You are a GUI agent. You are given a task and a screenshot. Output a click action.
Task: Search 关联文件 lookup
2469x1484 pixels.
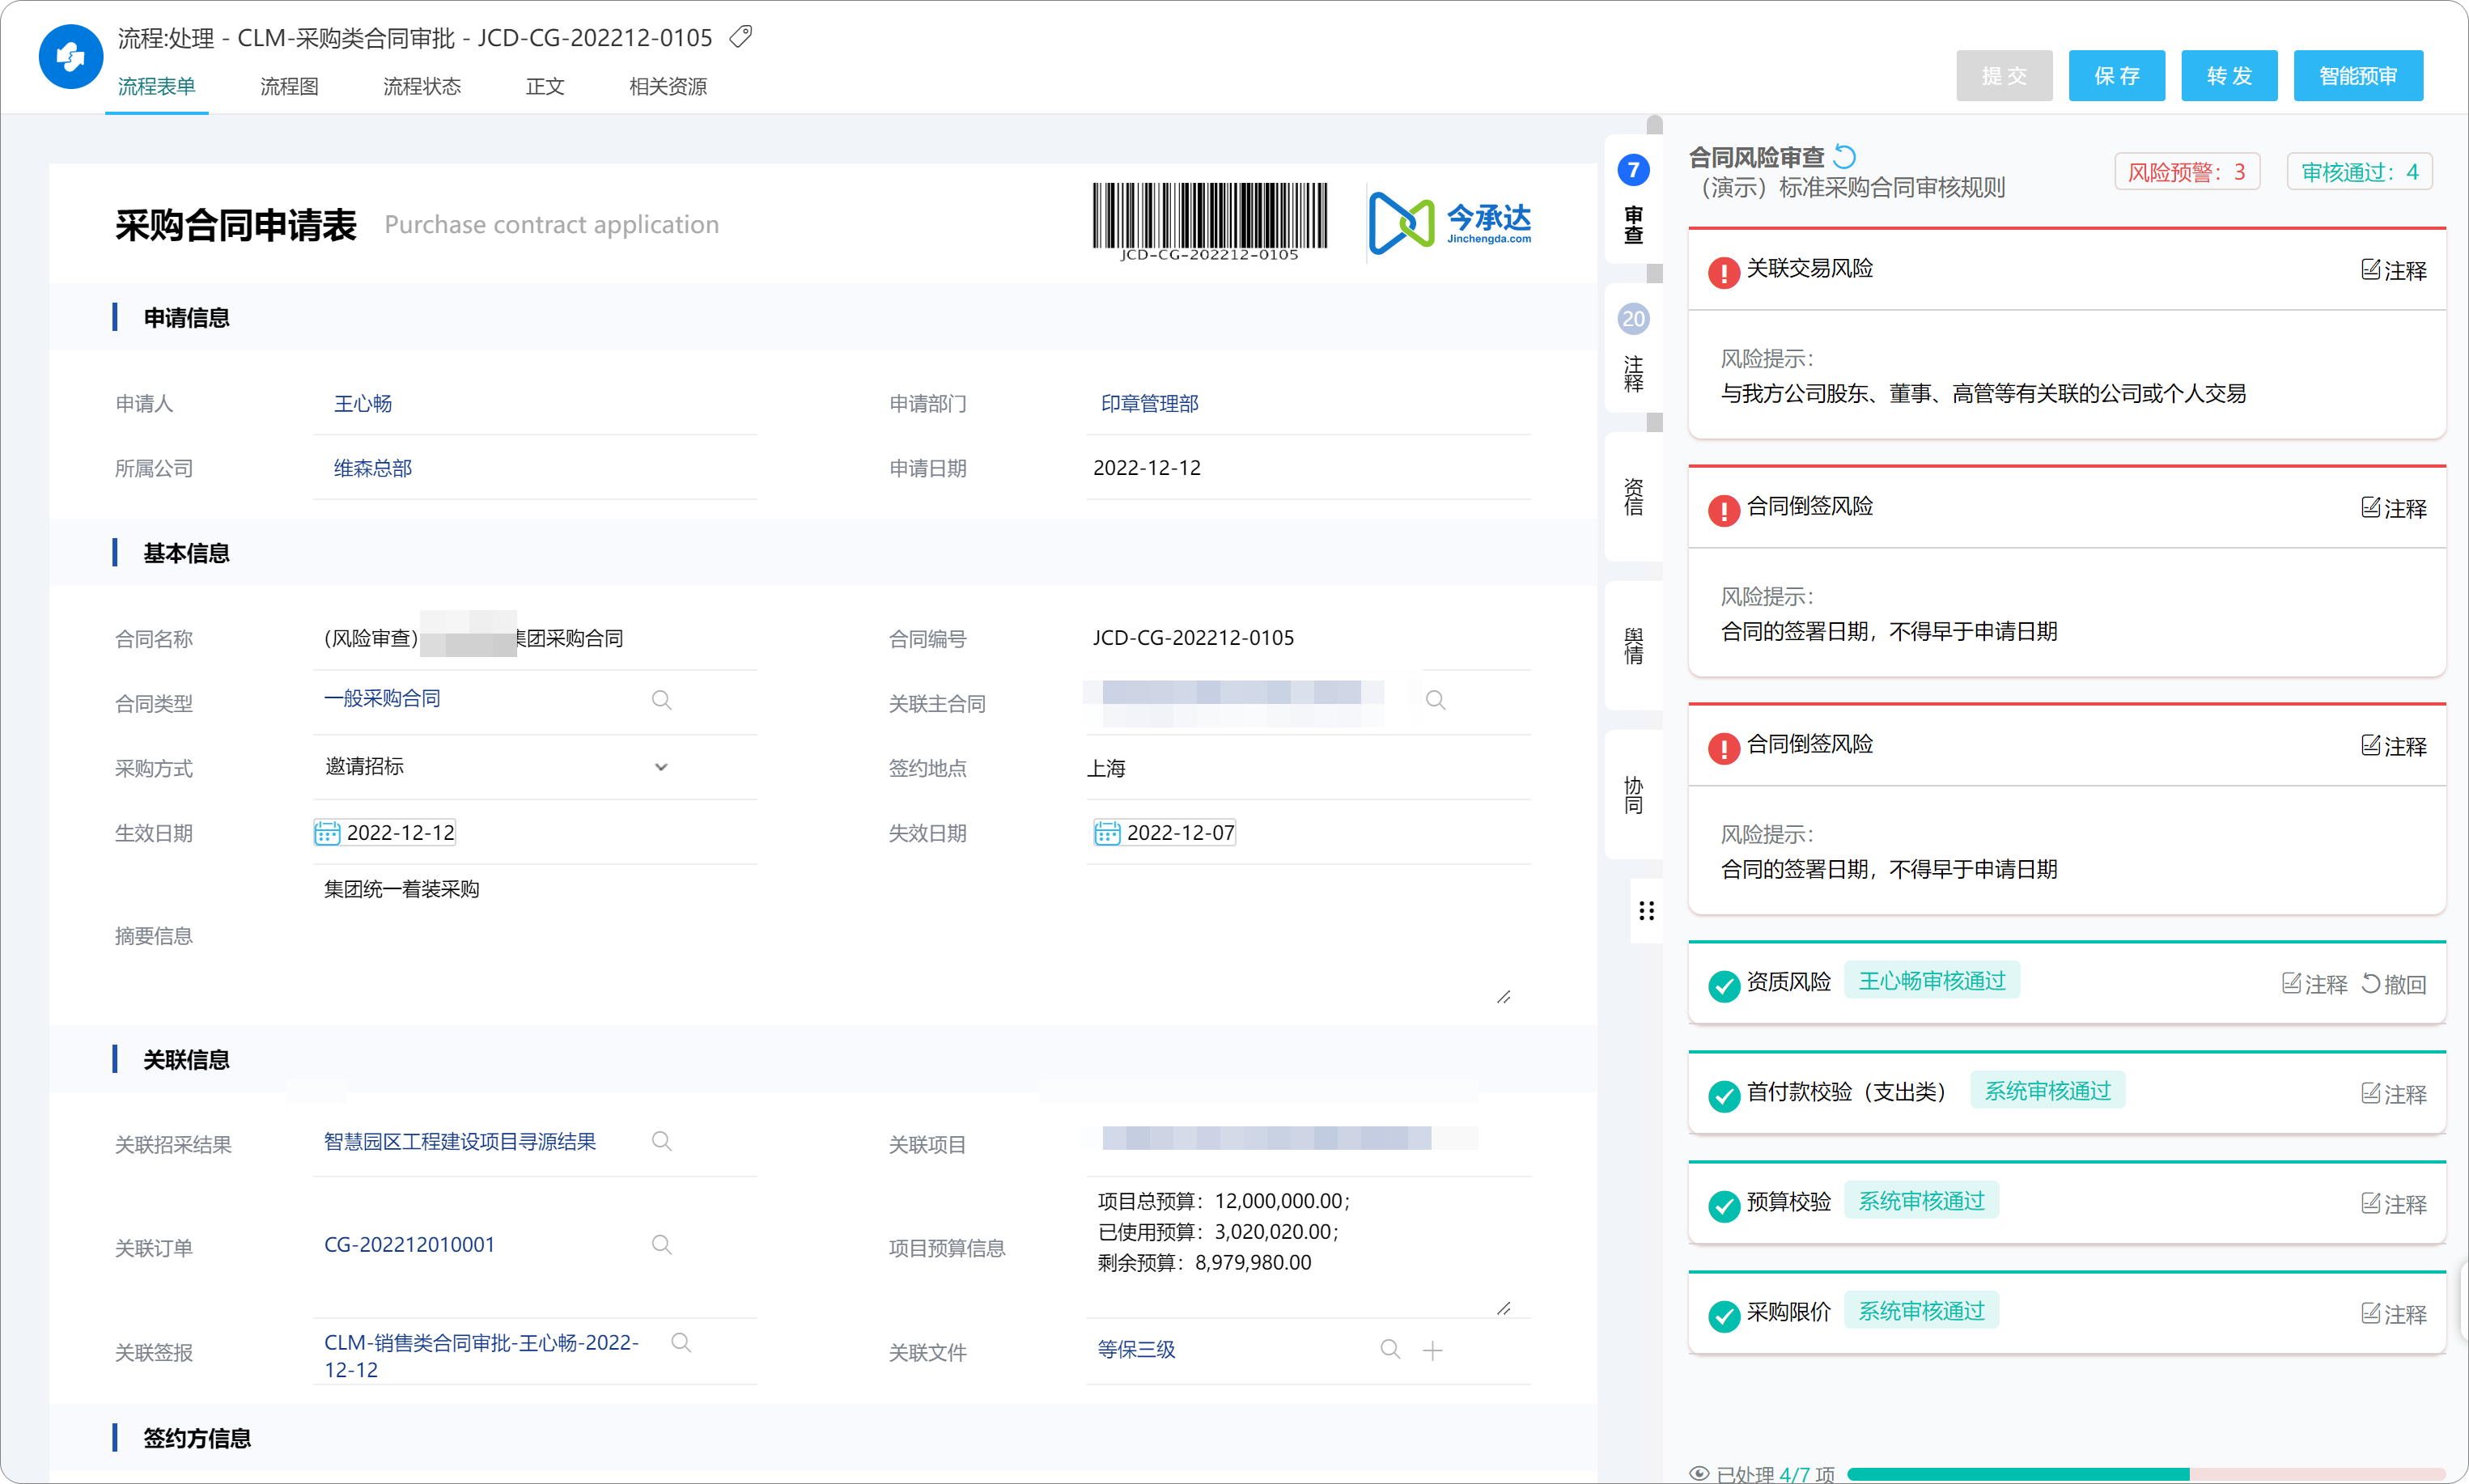click(x=1390, y=1349)
